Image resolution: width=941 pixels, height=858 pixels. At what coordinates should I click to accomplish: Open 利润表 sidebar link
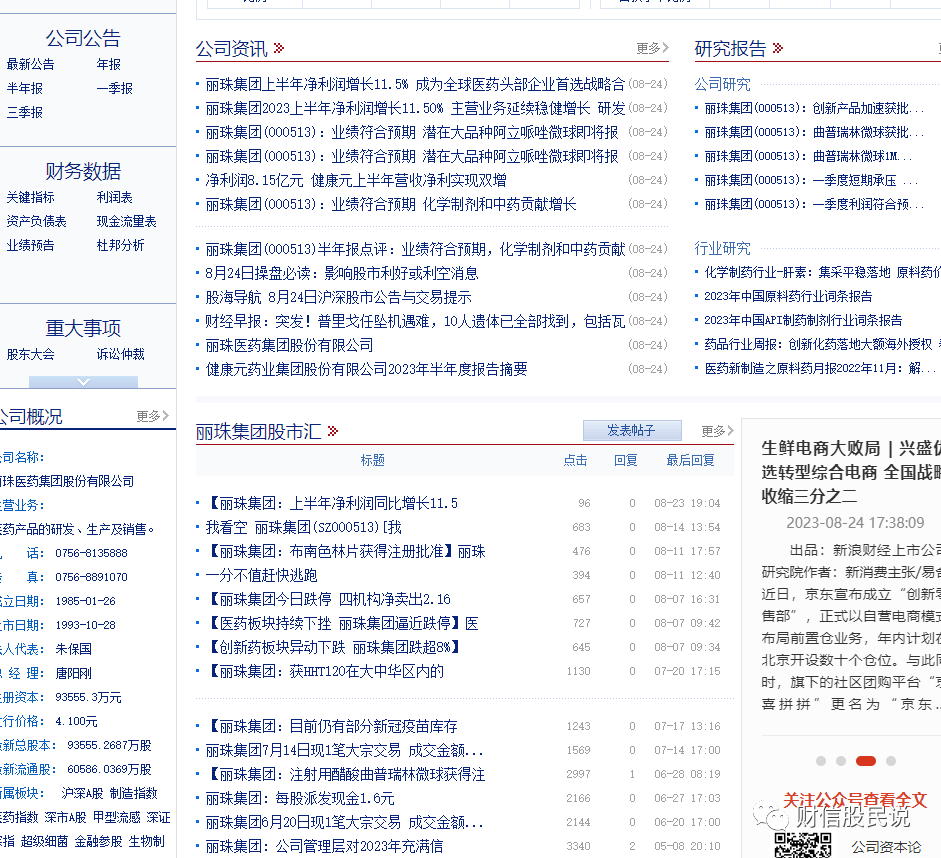click(115, 197)
